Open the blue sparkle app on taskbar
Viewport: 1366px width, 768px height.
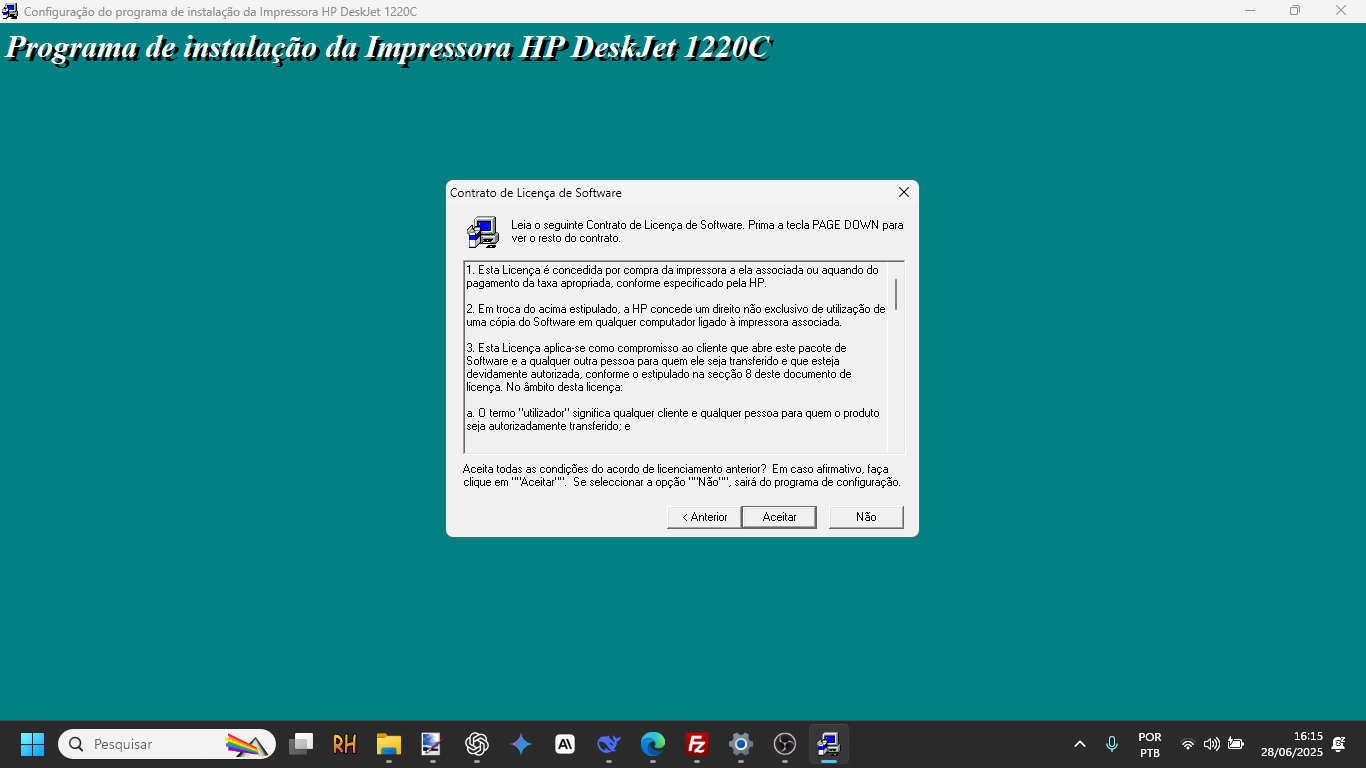521,744
